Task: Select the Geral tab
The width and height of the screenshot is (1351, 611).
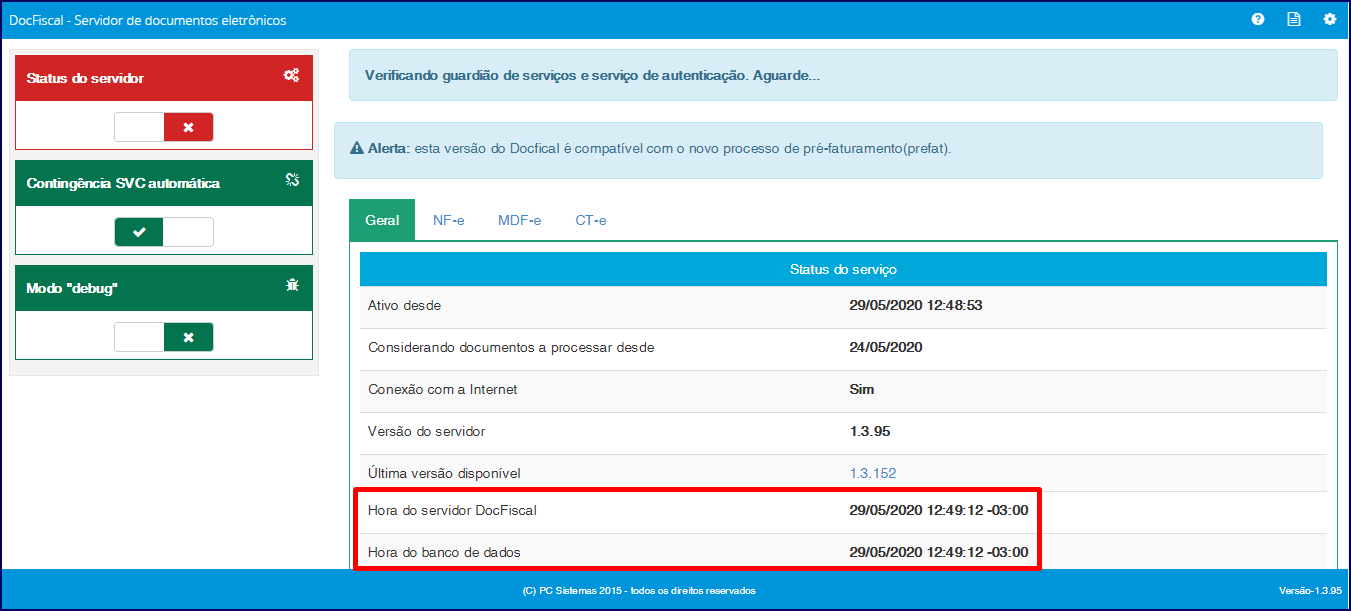Action: point(382,220)
